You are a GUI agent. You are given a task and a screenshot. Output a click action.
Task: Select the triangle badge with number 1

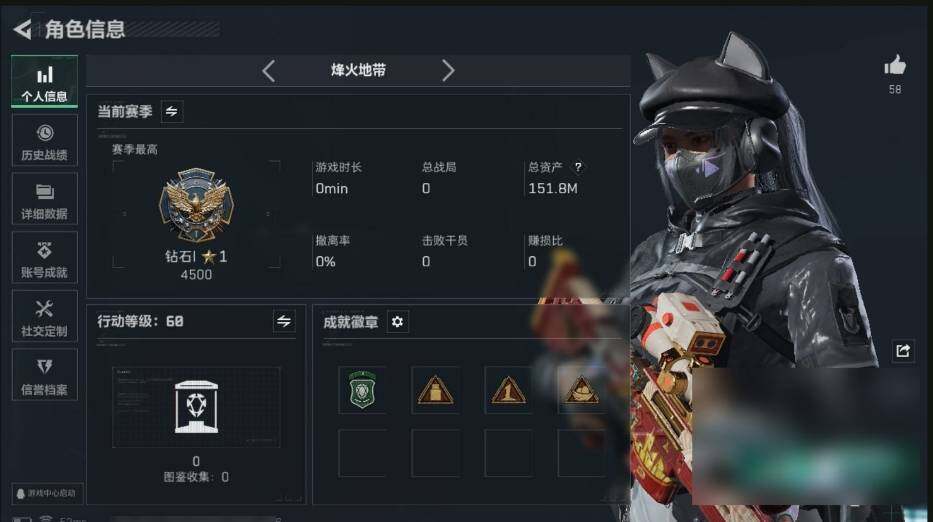(x=508, y=390)
